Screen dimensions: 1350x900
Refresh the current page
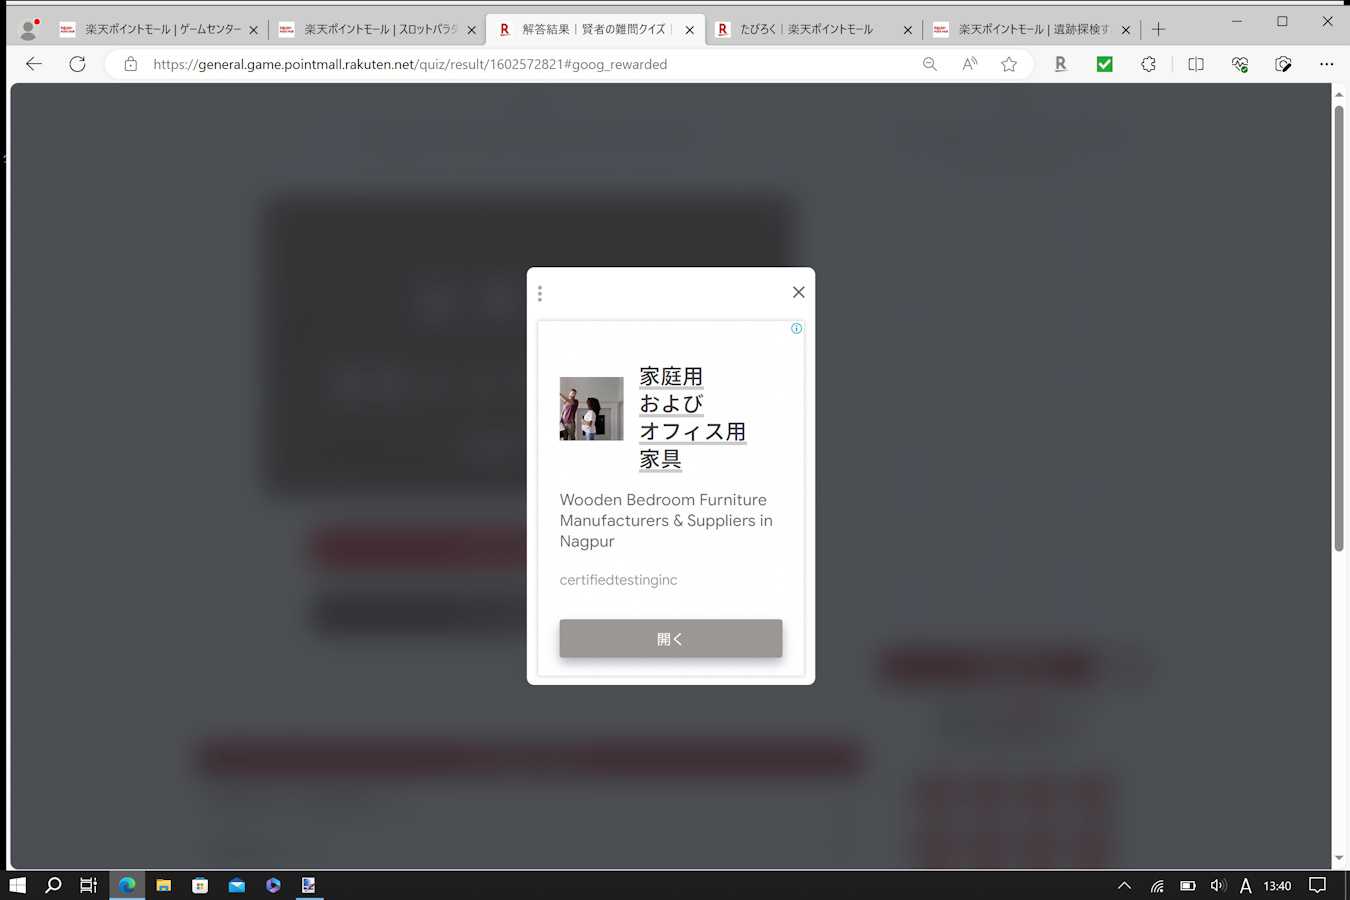coord(77,64)
